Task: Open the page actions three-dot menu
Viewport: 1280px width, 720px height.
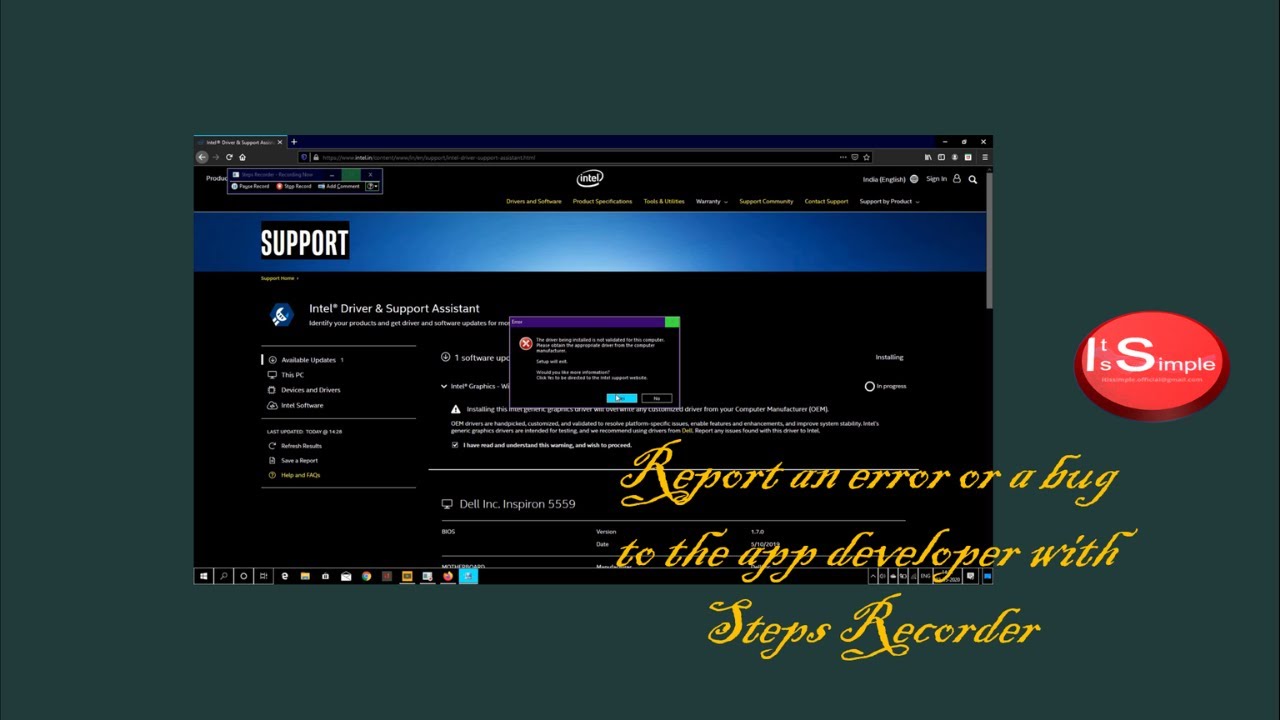Action: pyautogui.click(x=843, y=157)
